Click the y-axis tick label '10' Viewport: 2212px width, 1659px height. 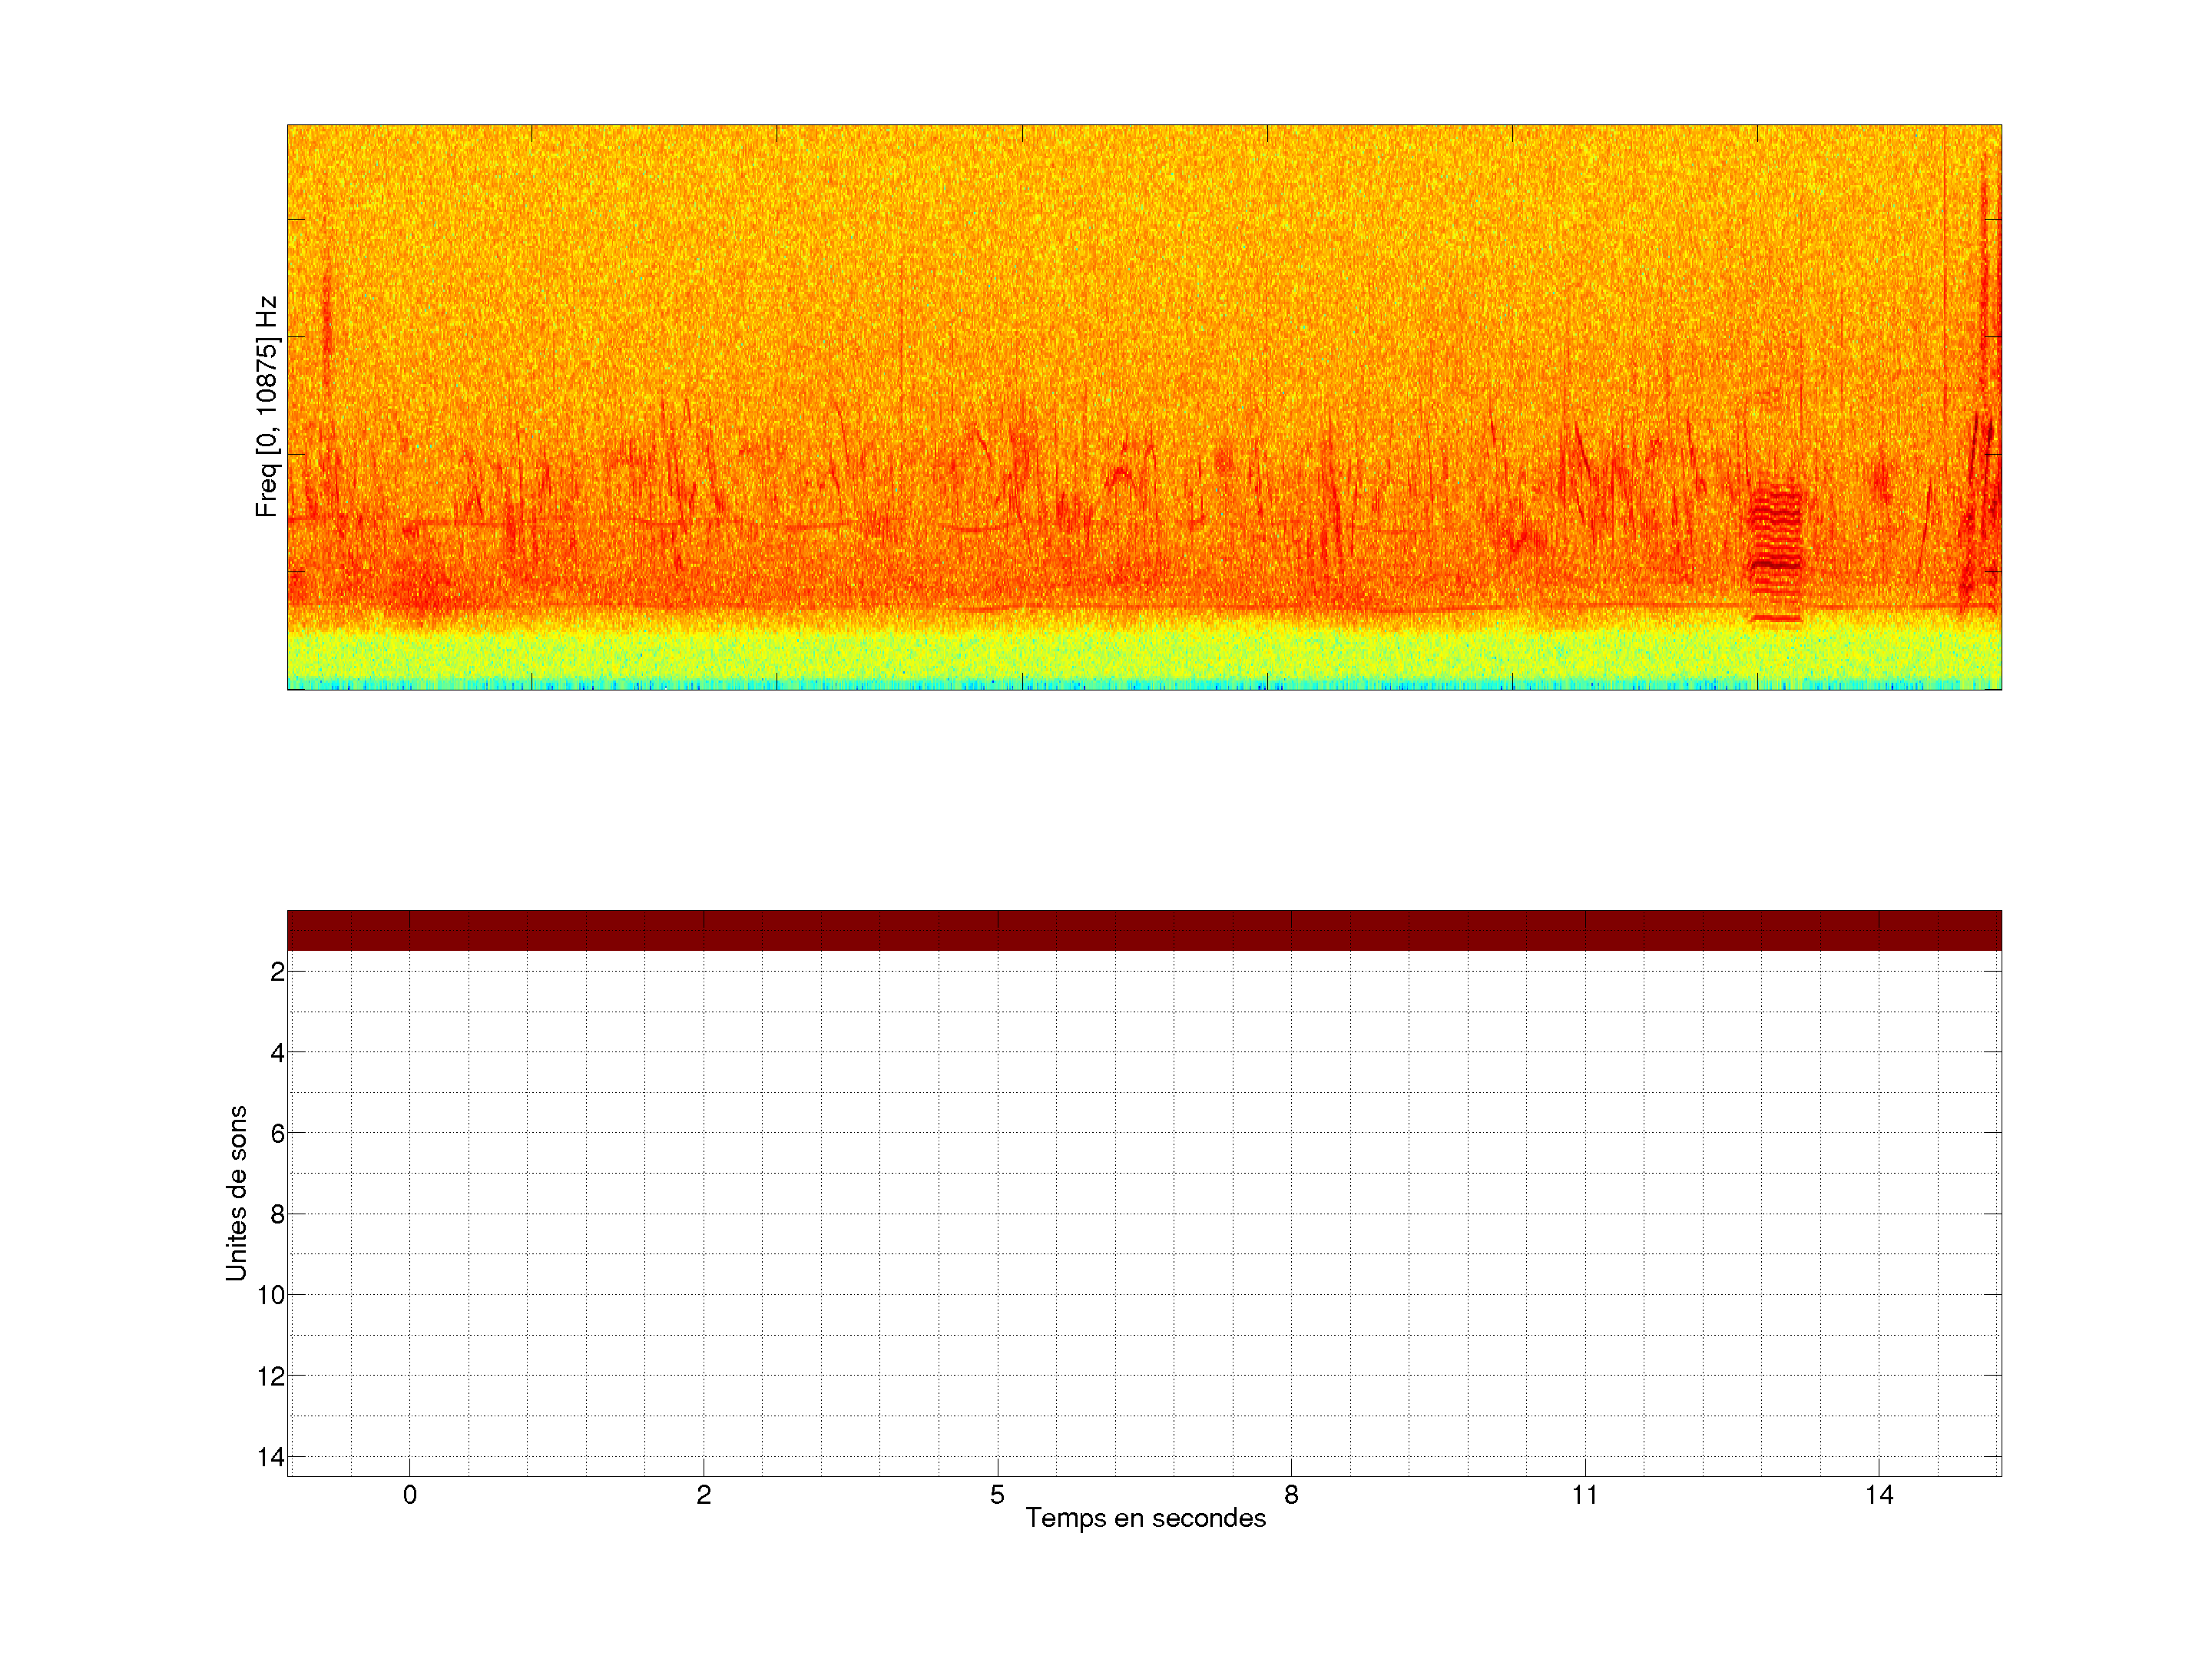coord(271,1296)
